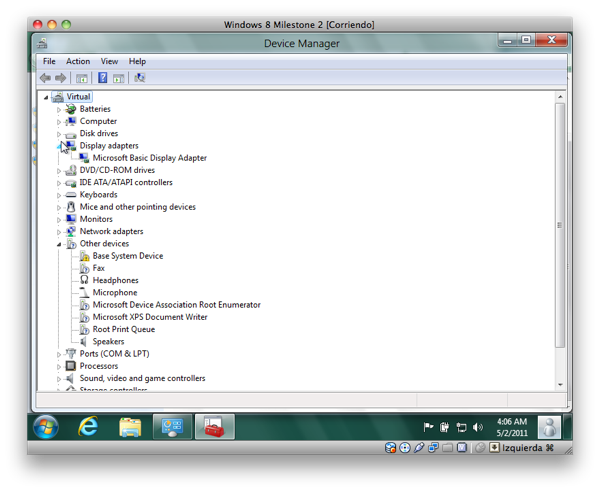600x492 pixels.
Task: Click the Control Panel taskbar icon
Action: pos(172,427)
